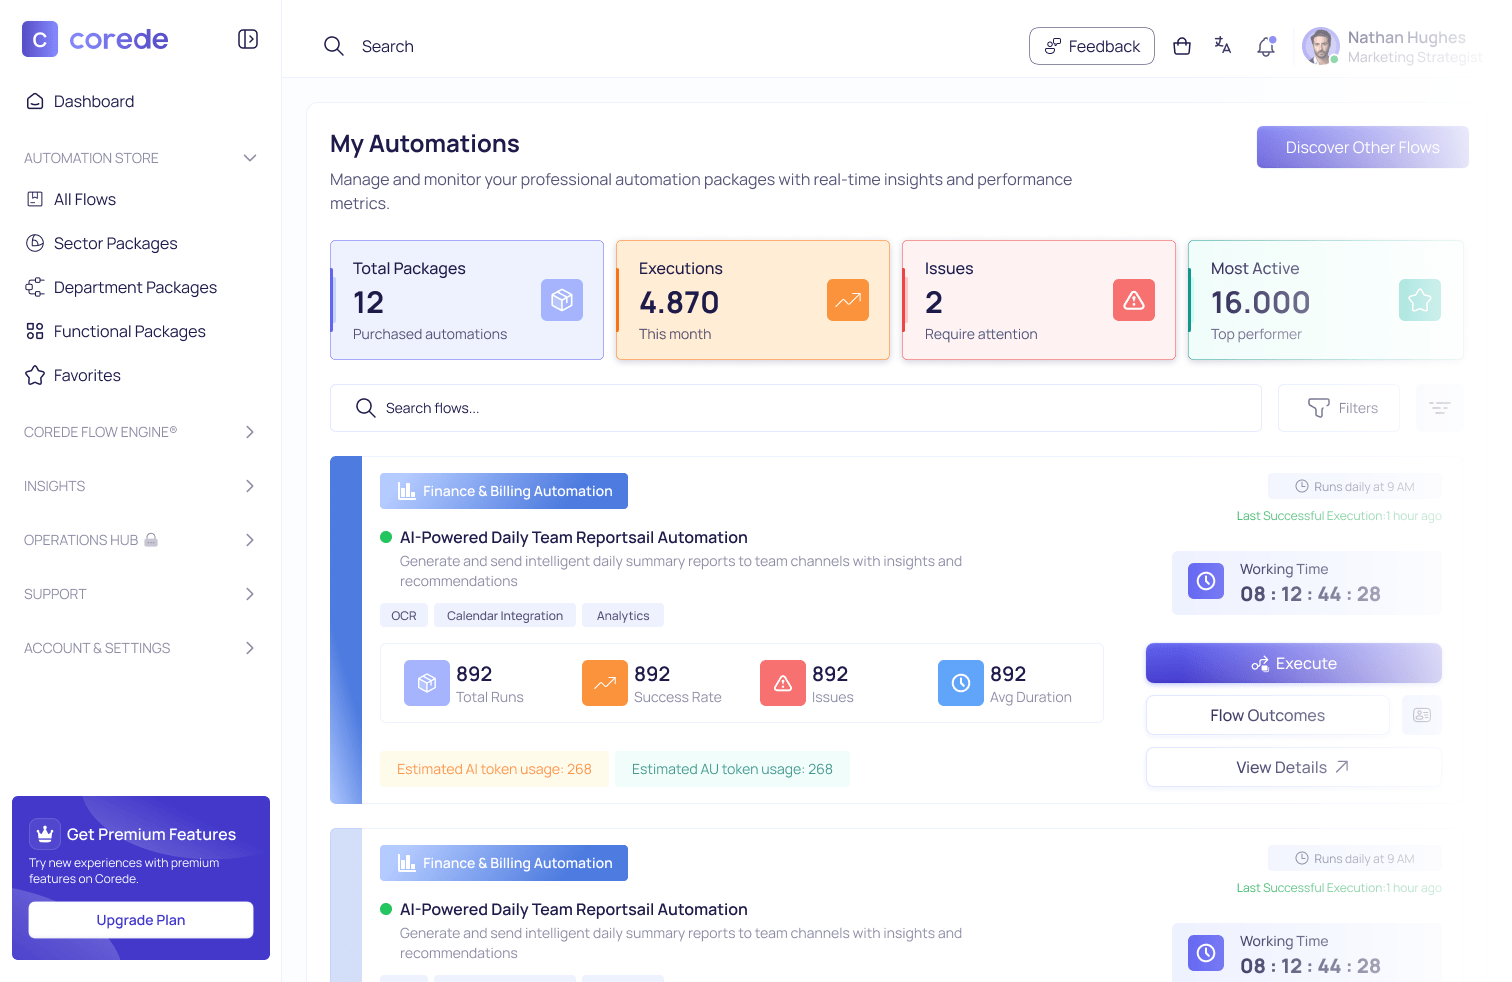Collapse the sidebar using the panel icon

[248, 39]
